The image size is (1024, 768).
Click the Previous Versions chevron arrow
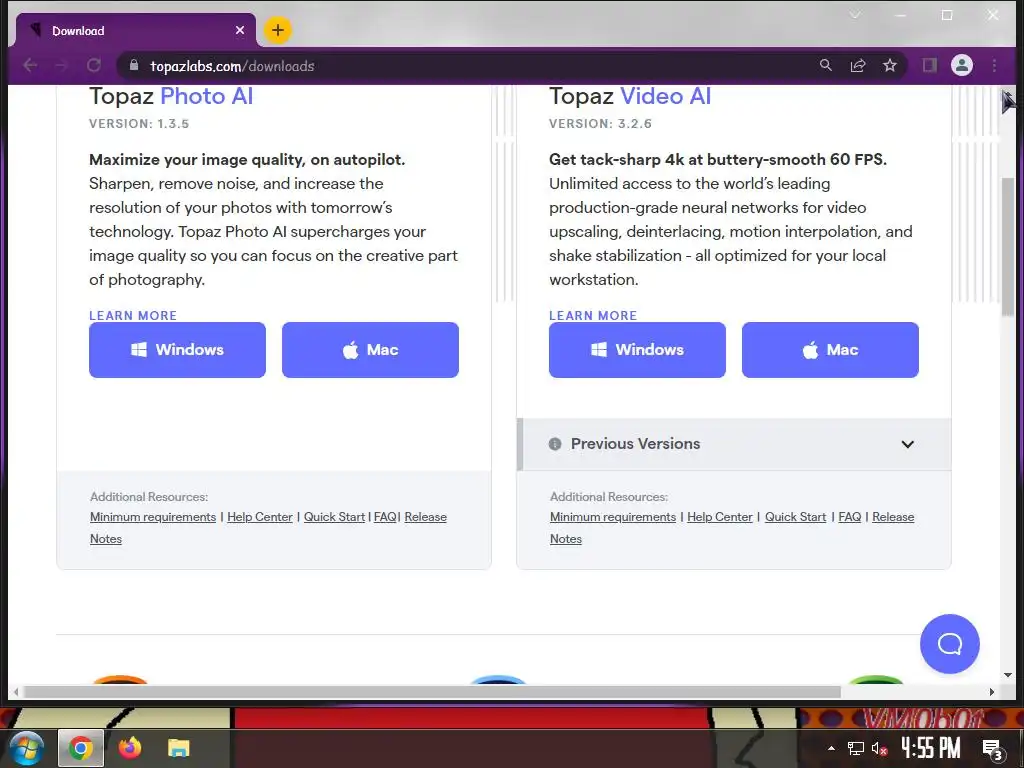point(907,444)
